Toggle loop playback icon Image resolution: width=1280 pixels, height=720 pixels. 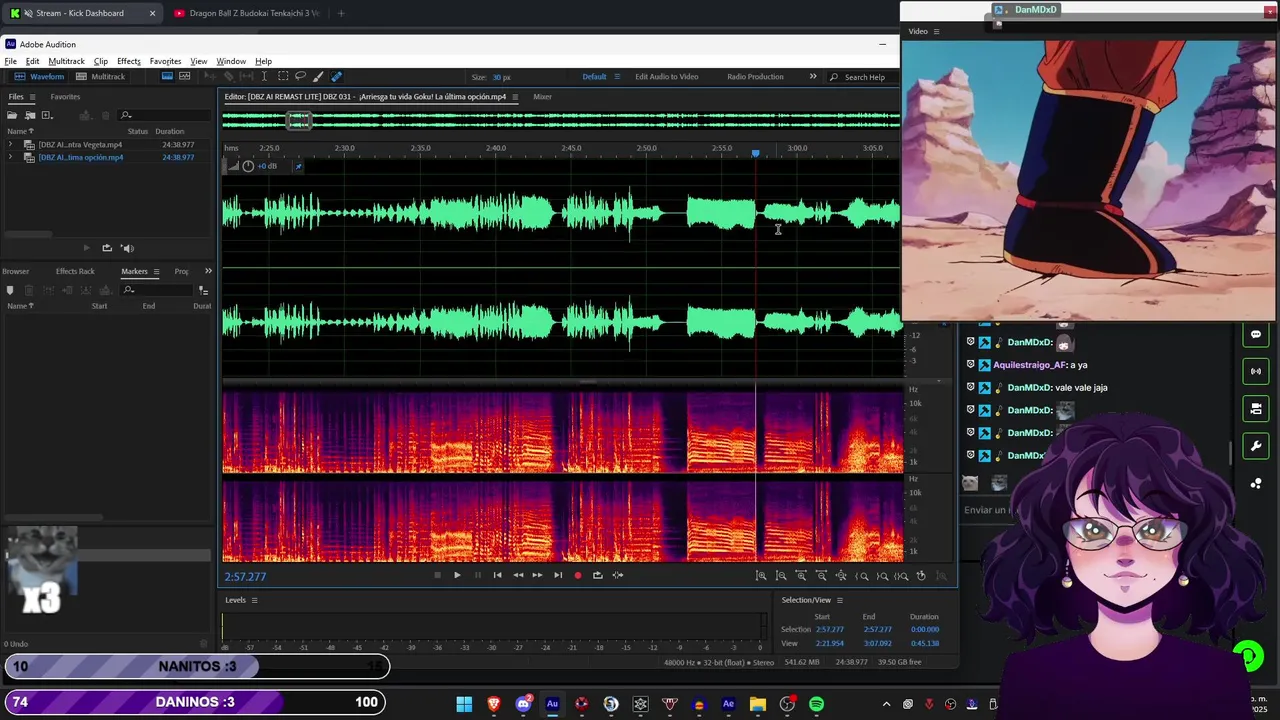597,575
